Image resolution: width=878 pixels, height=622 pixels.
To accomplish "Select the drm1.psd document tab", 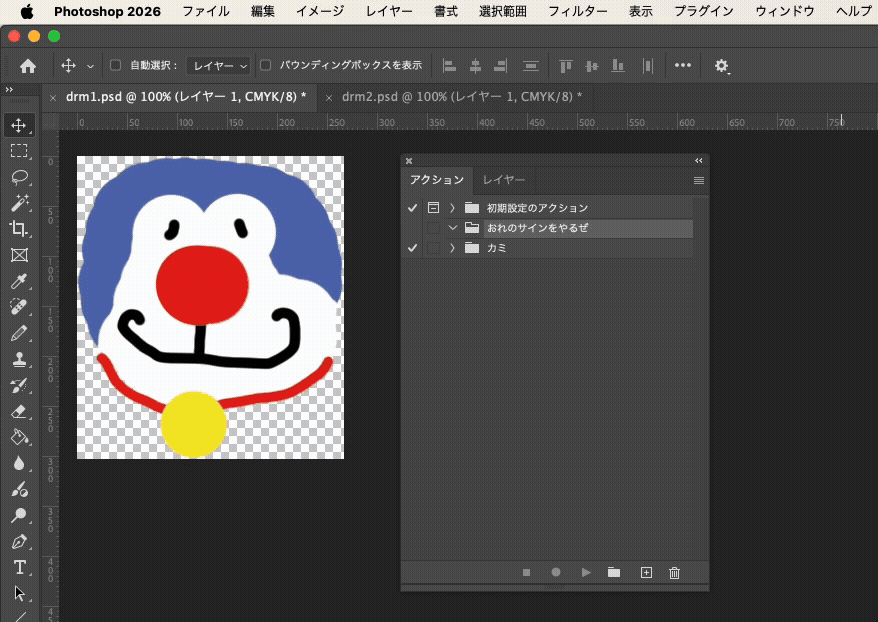I will coord(186,97).
